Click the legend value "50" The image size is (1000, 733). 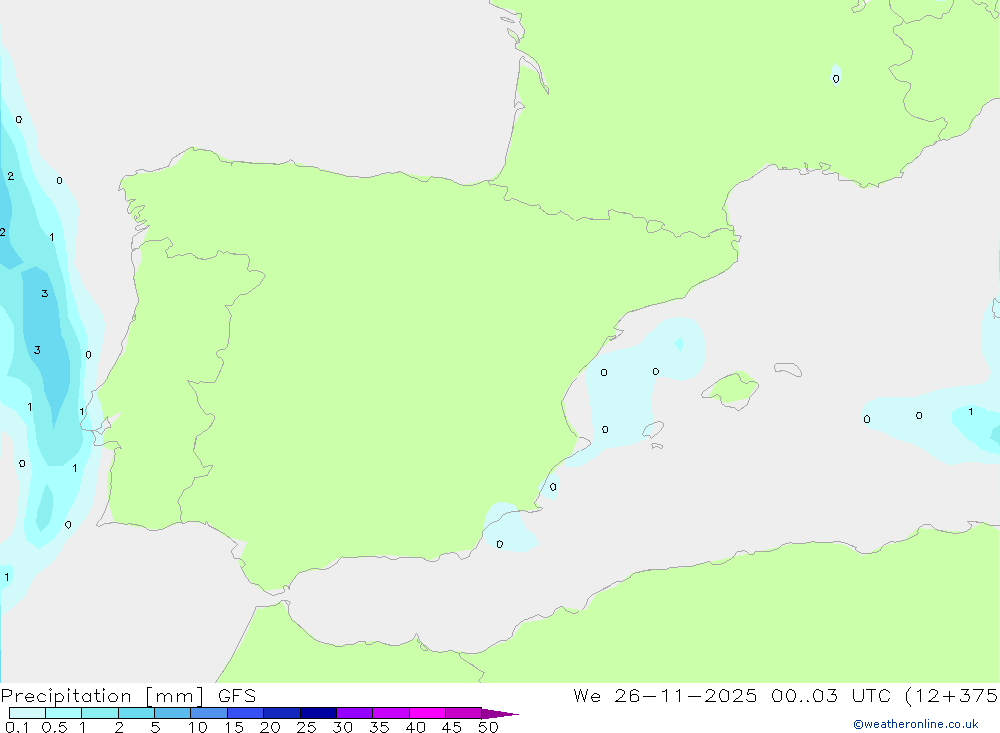[x=488, y=727]
